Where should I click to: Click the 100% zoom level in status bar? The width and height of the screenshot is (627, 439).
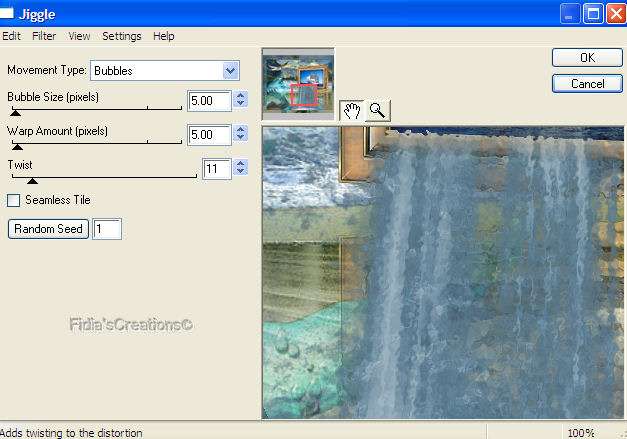click(581, 433)
